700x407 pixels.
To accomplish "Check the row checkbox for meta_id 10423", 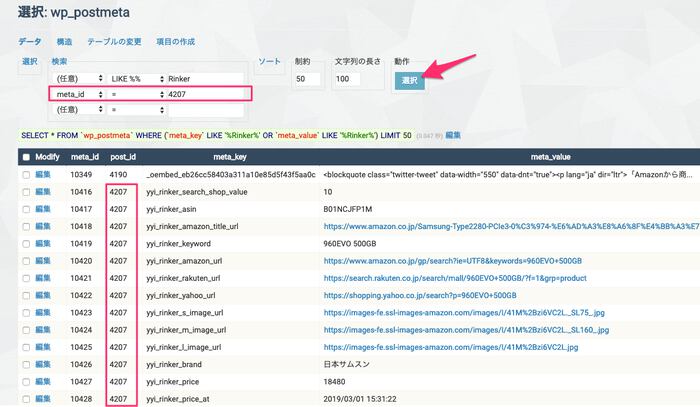I will coord(26,313).
